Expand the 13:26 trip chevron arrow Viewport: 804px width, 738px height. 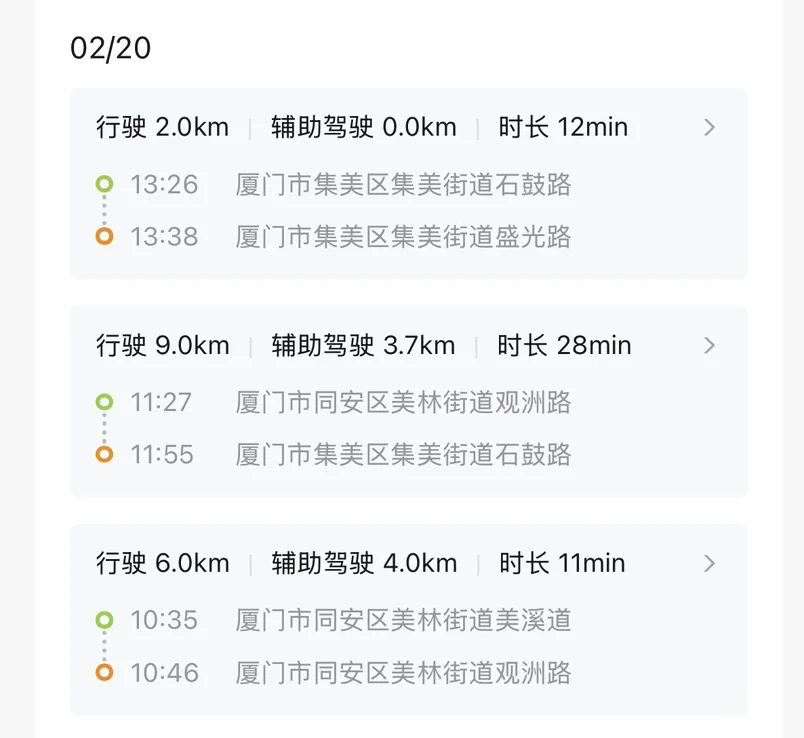pyautogui.click(x=709, y=127)
